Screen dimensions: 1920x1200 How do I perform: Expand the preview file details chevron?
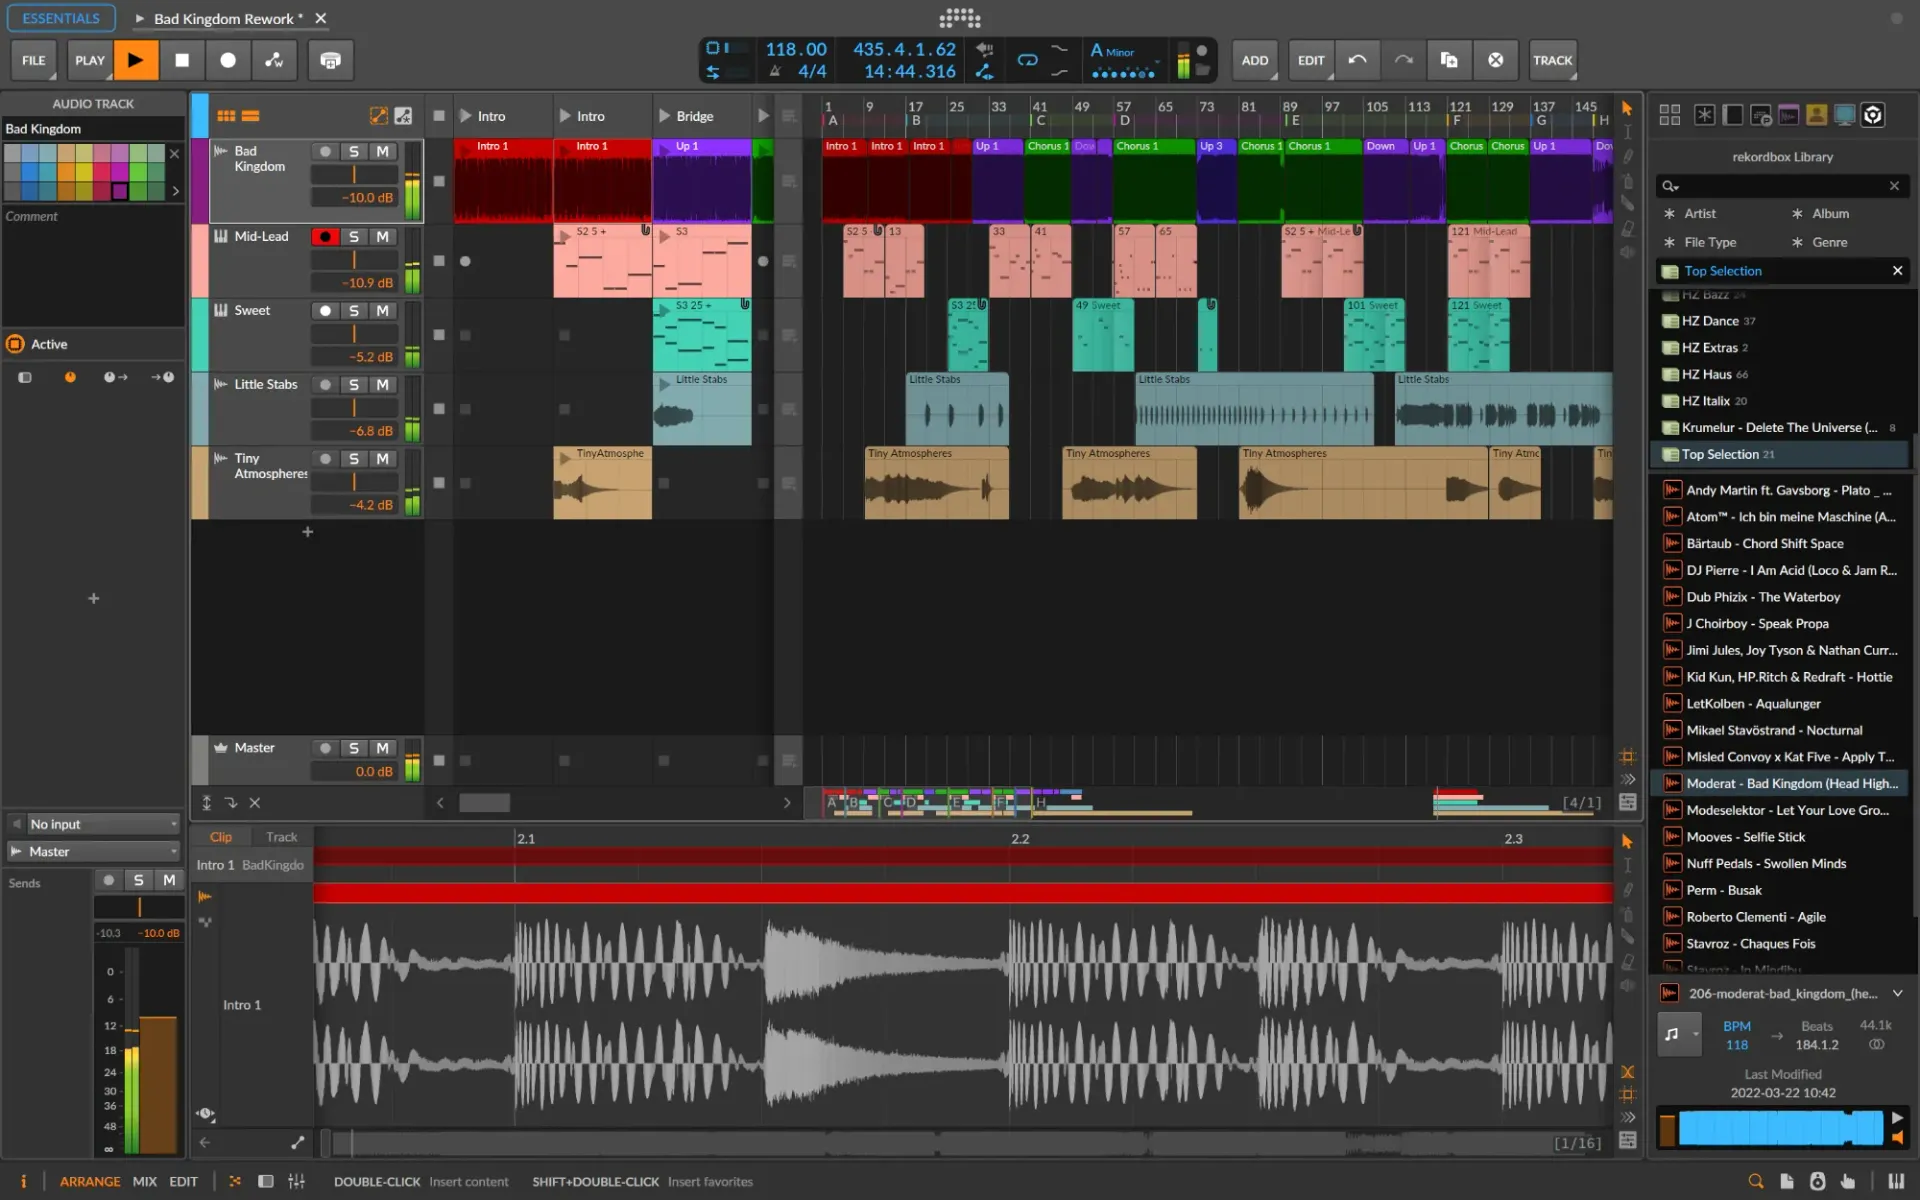[1898, 993]
